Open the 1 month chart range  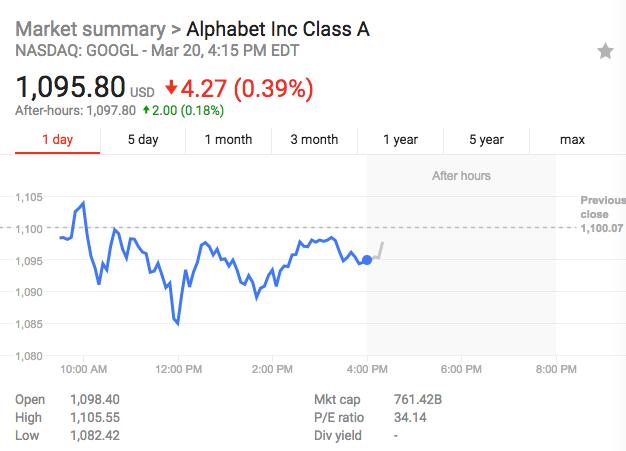coord(228,140)
